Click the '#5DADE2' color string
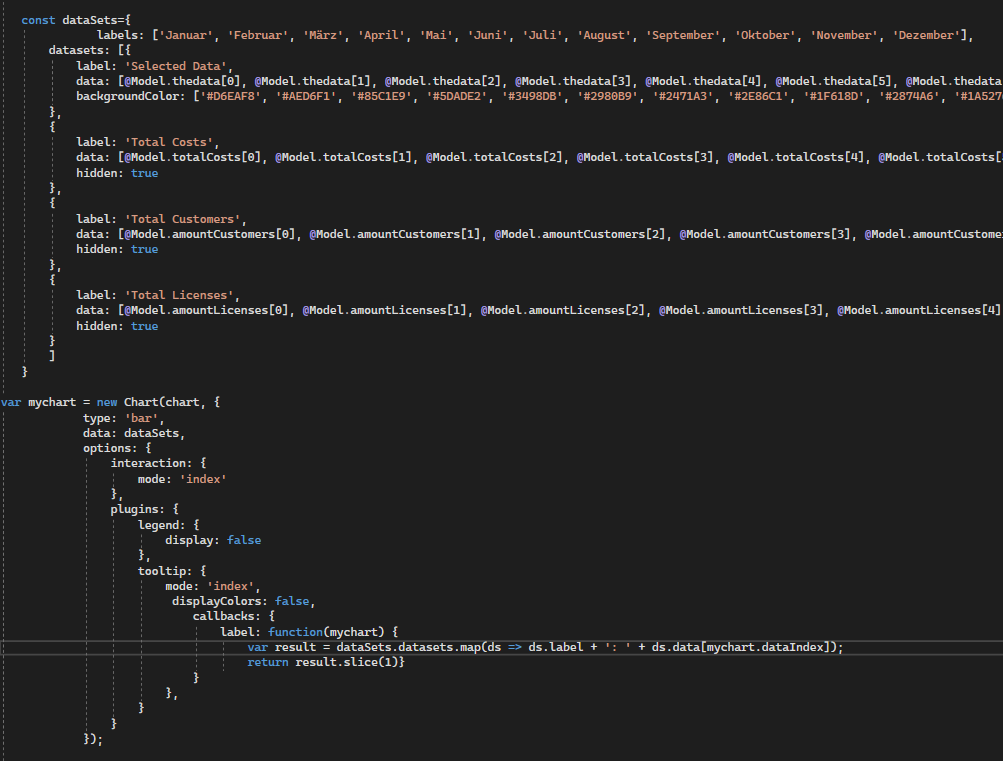This screenshot has height=761, width=1003. 457,96
